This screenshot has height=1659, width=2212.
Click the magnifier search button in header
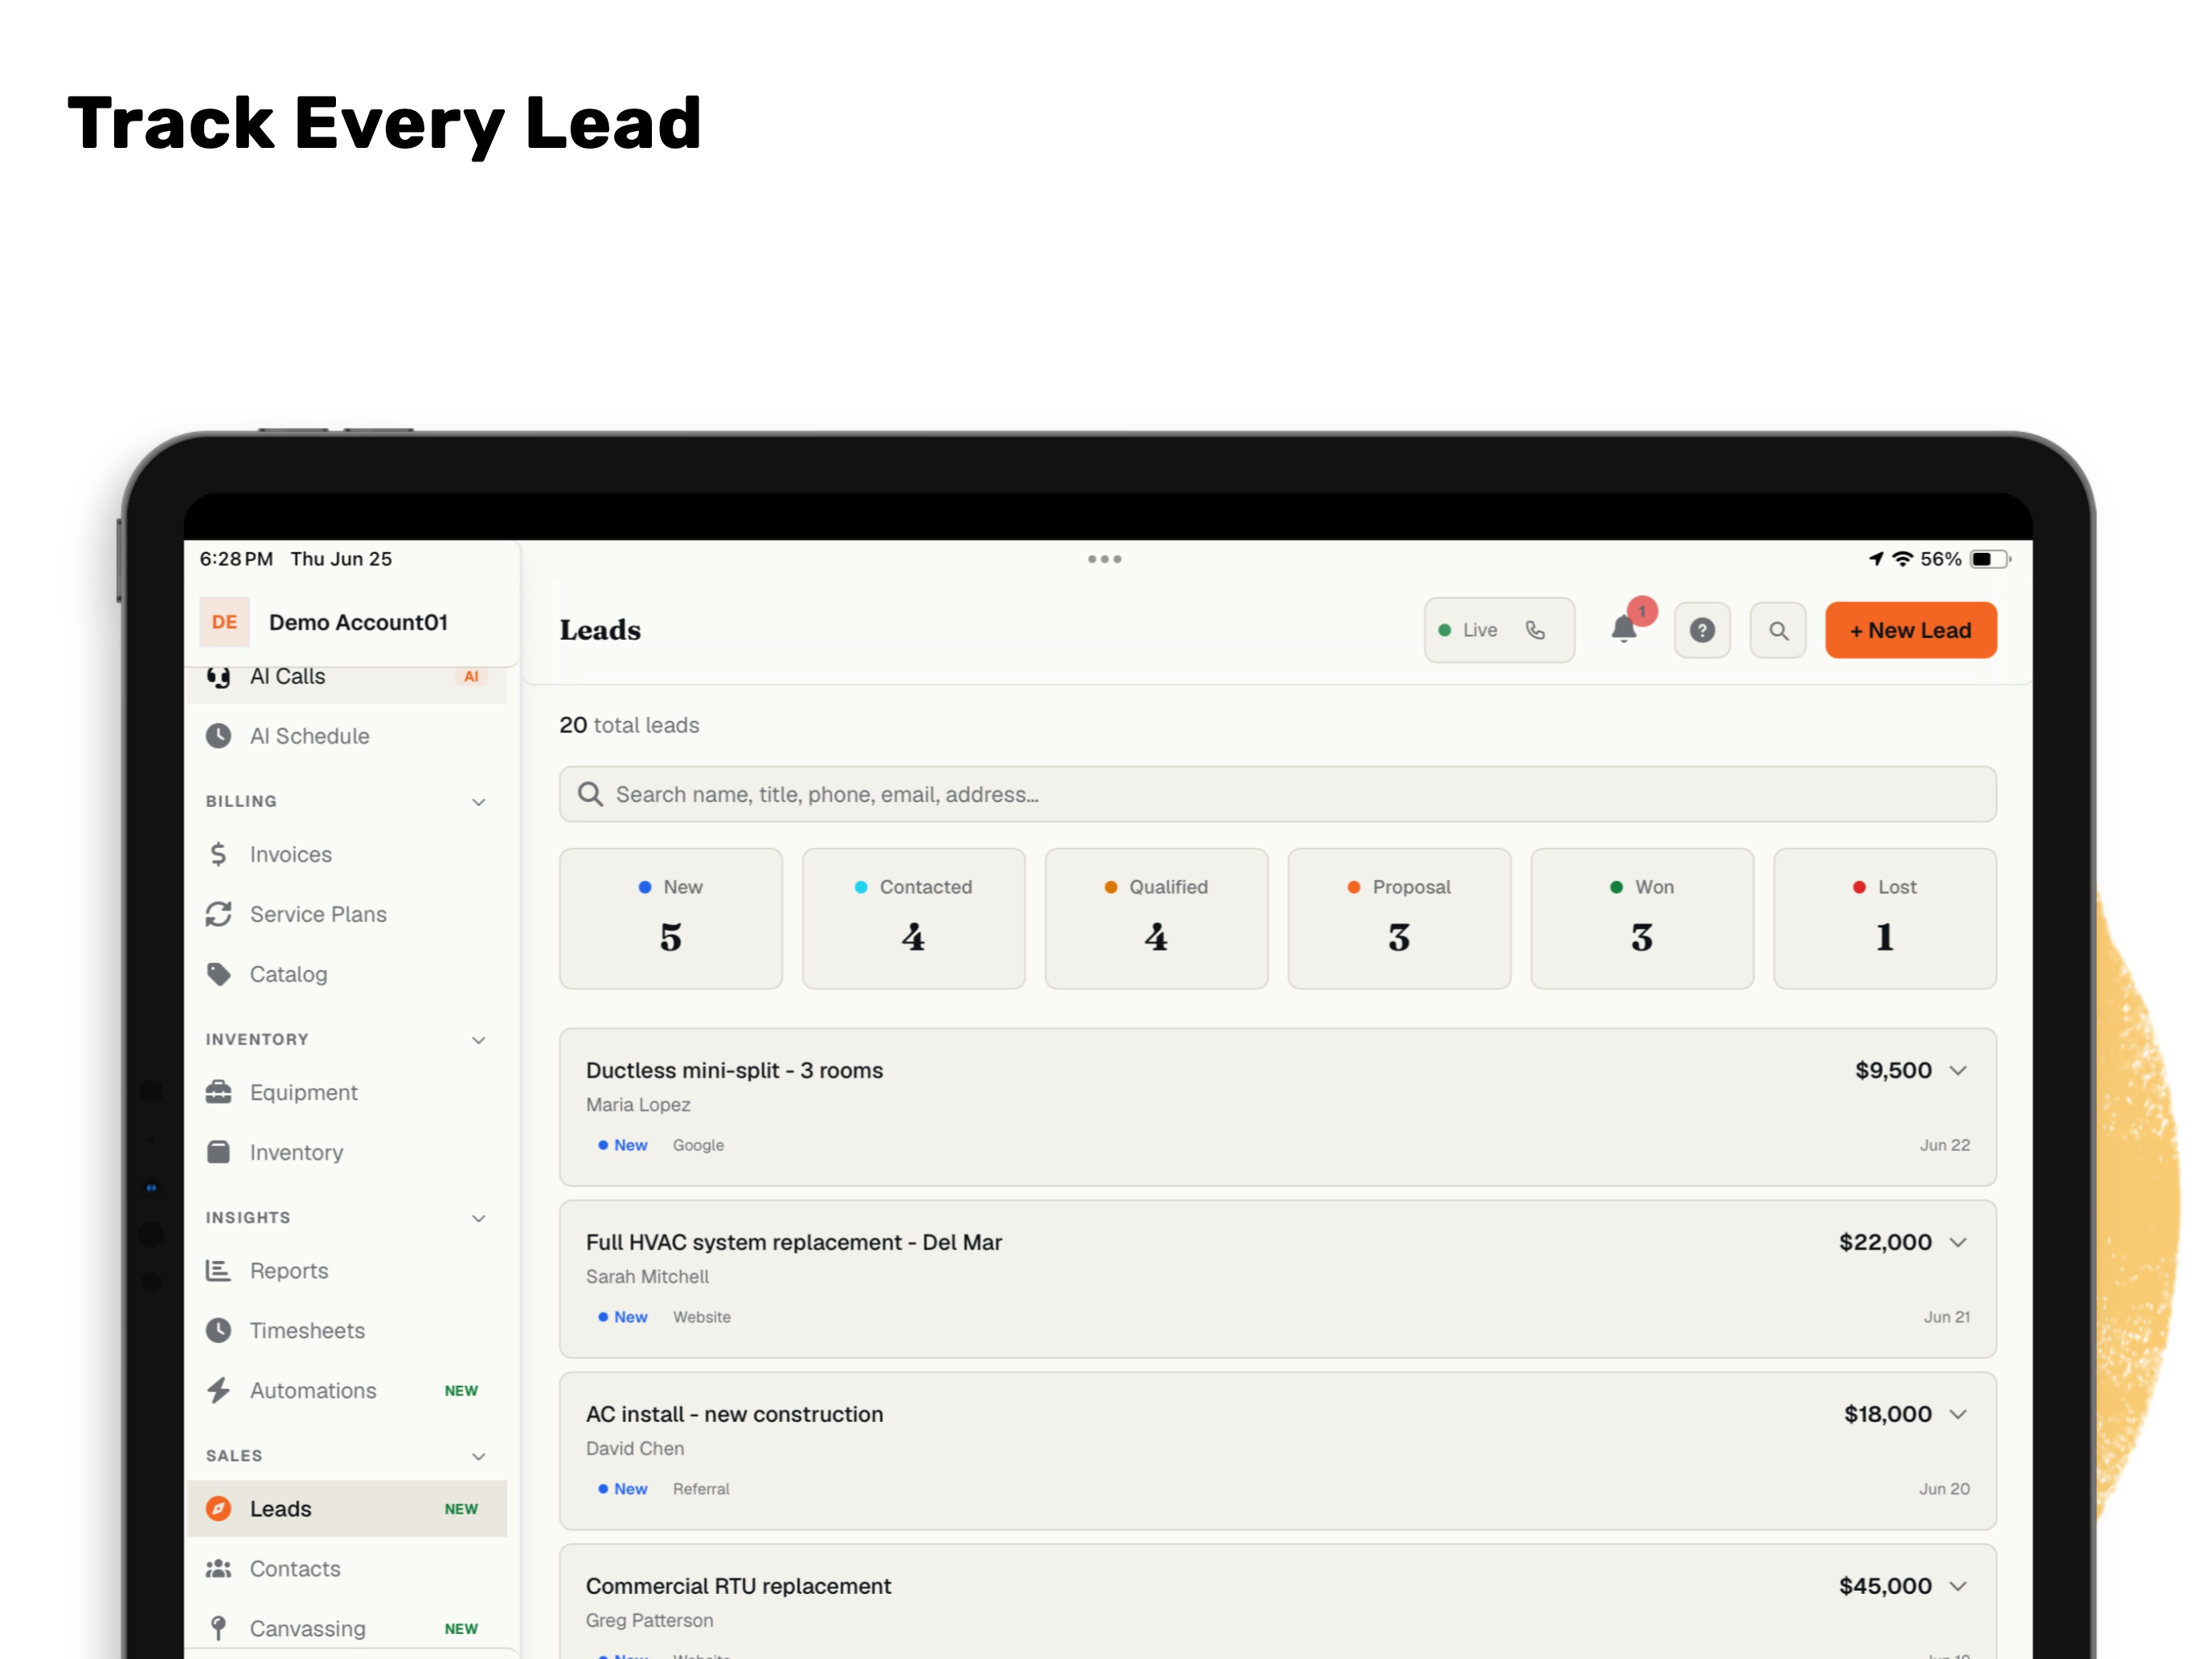pyautogui.click(x=1778, y=630)
